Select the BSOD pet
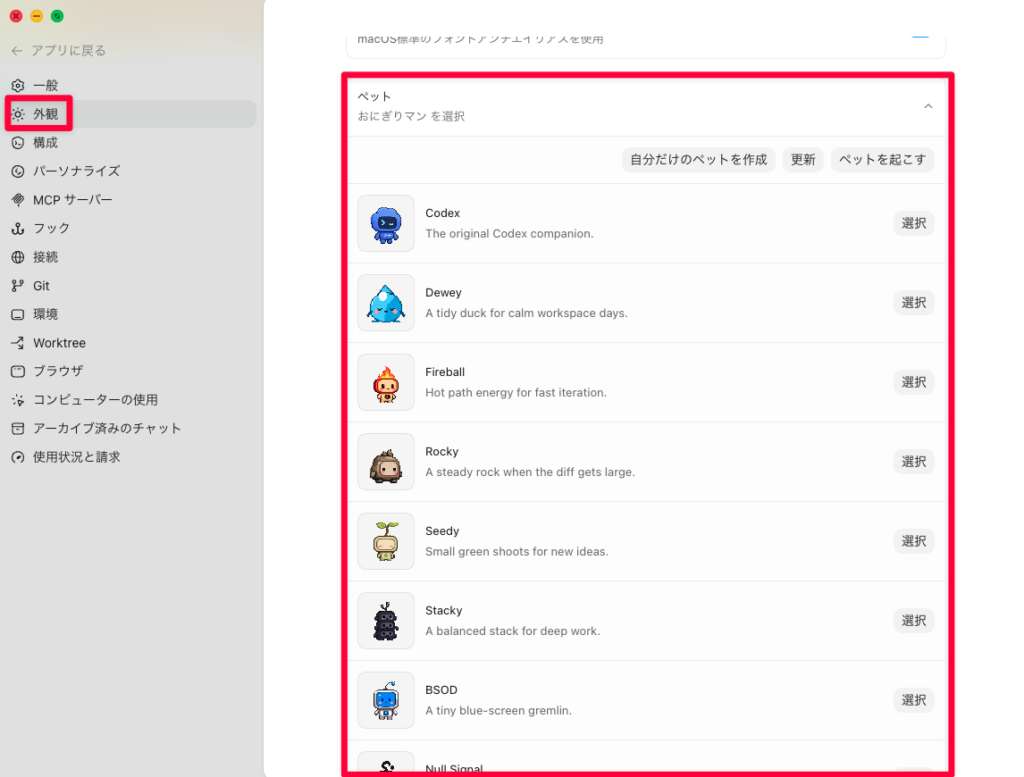This screenshot has height=777, width=1024. tap(914, 700)
